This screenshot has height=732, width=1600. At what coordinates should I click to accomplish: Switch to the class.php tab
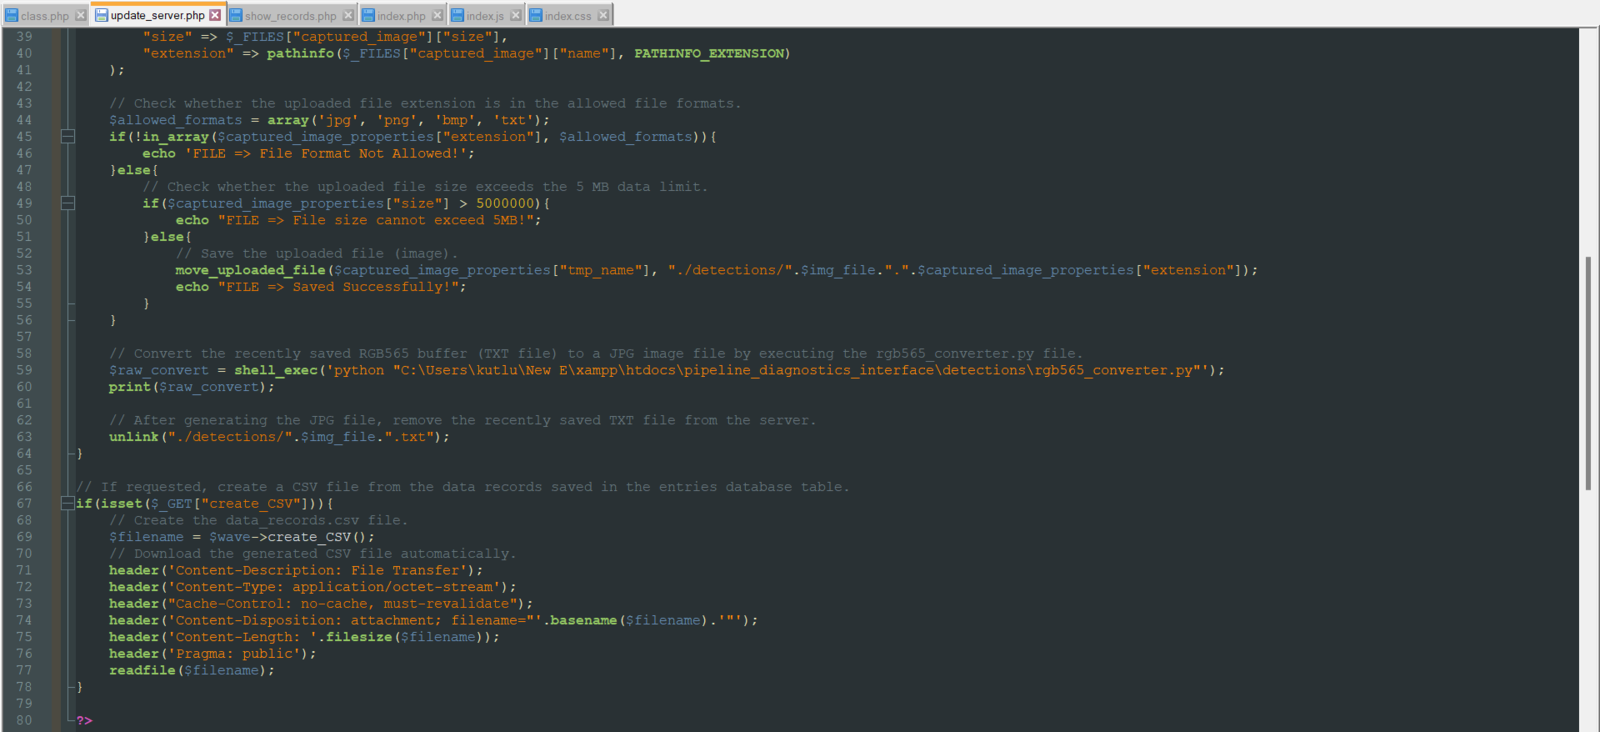[44, 15]
